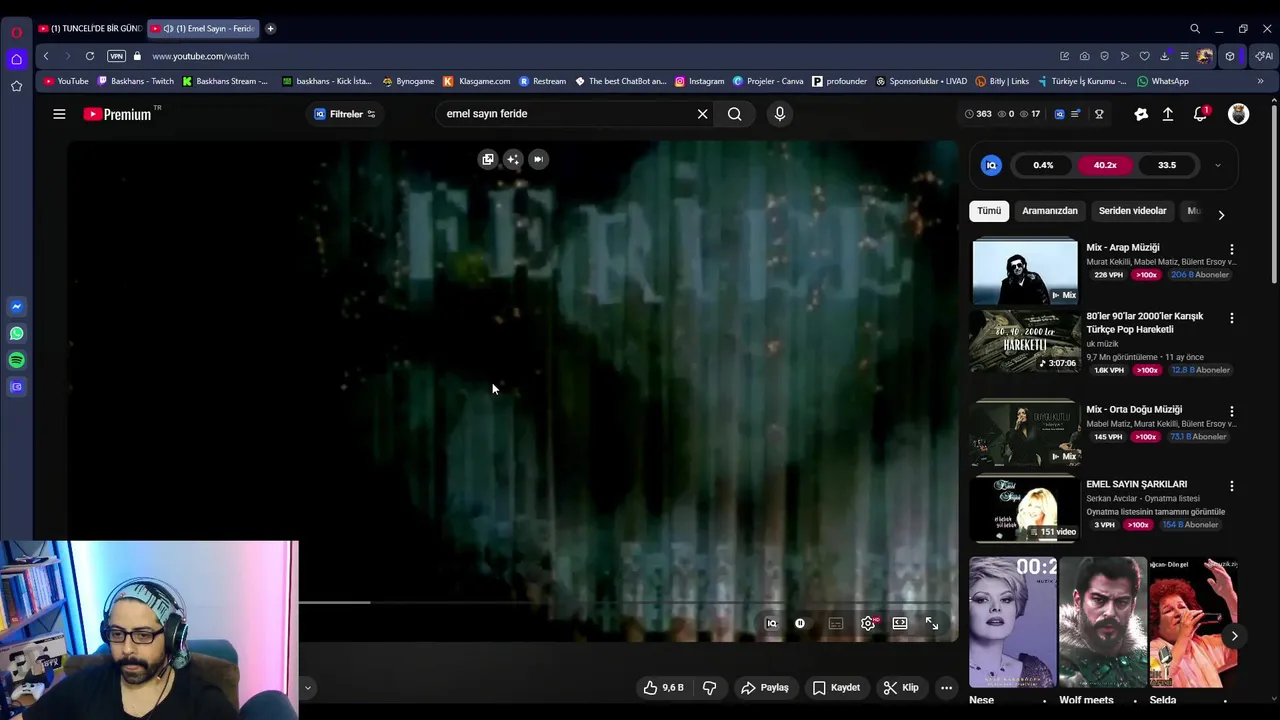Clear the search box text
Viewport: 1280px width, 720px height.
click(x=702, y=114)
